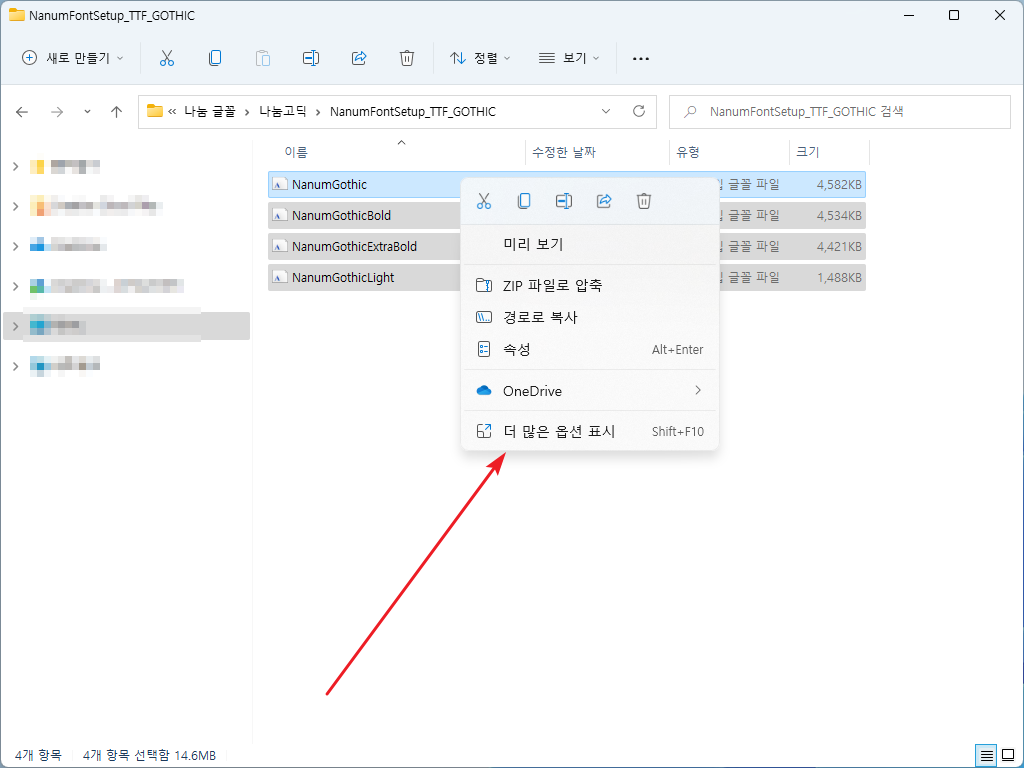Image resolution: width=1024 pixels, height=768 pixels.
Task: Select the NanumGothicLight file name
Action: pos(343,278)
